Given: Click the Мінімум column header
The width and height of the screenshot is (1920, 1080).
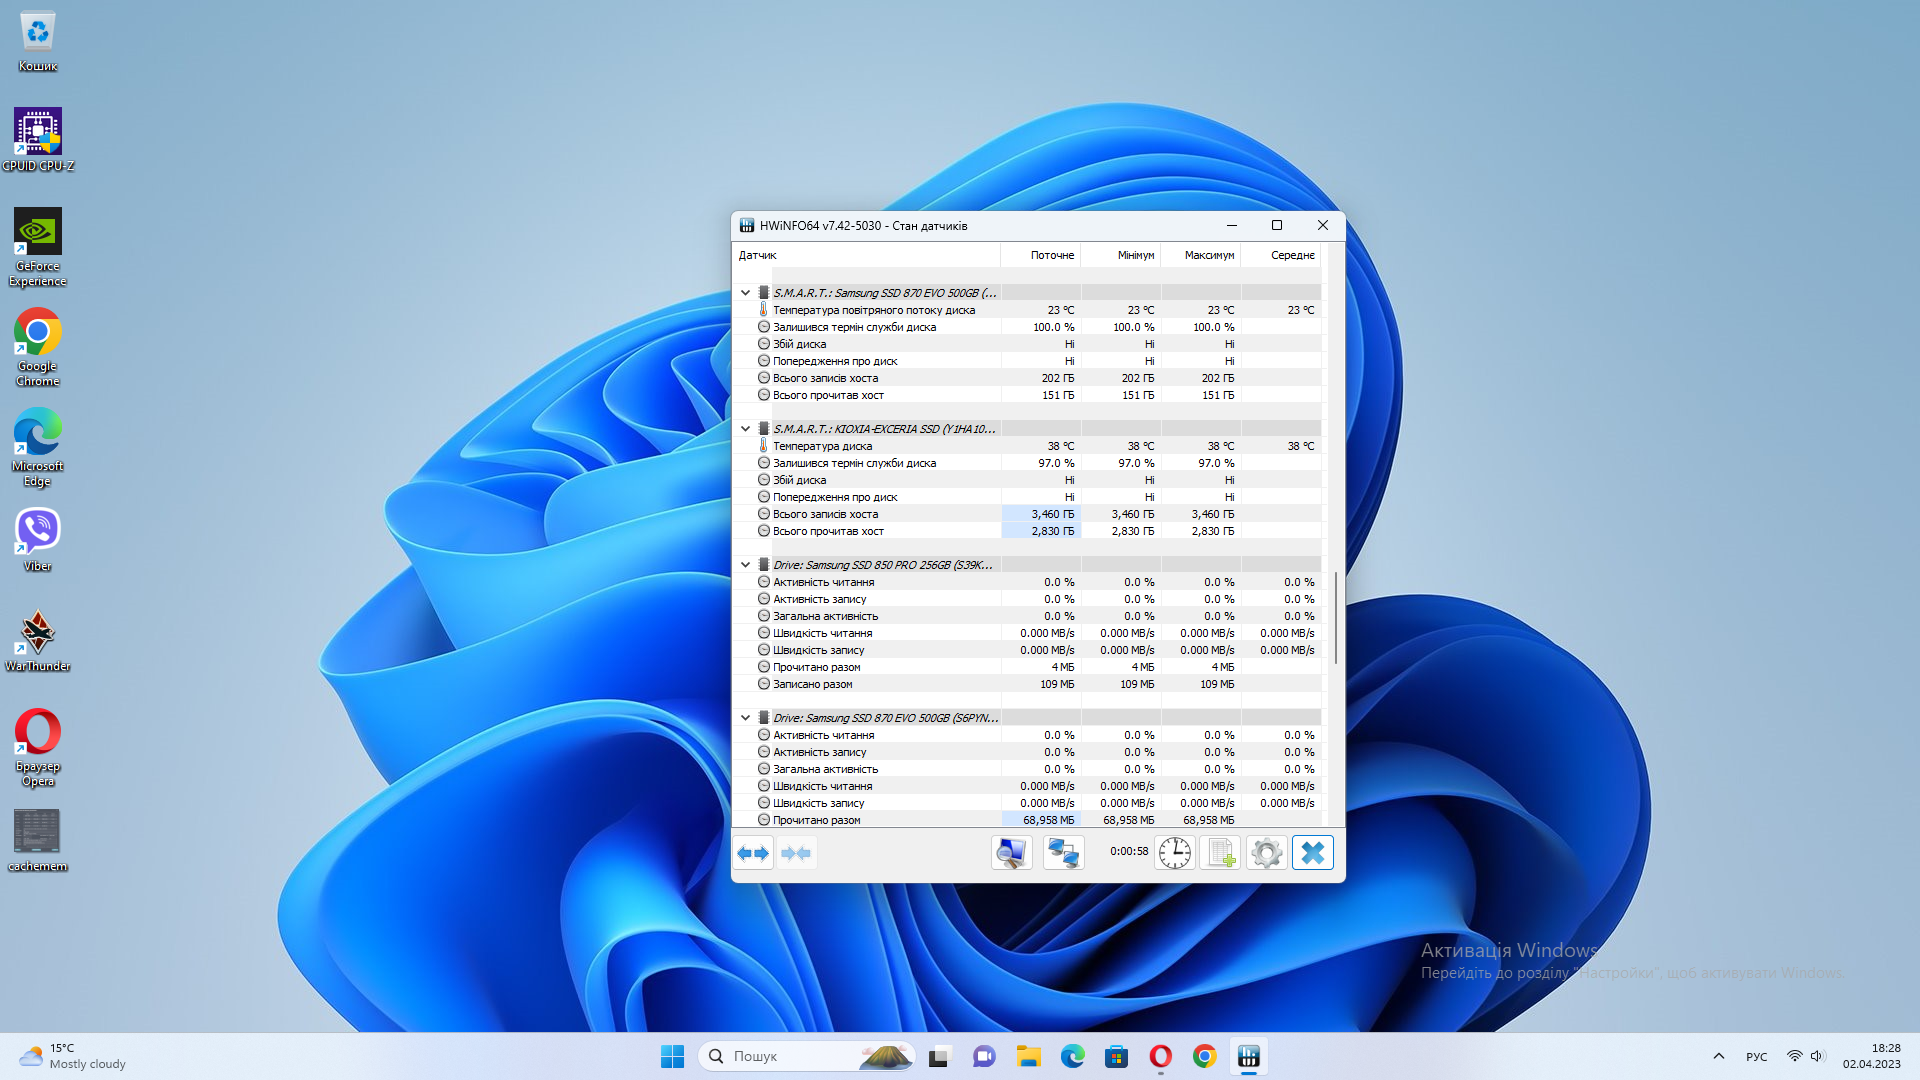Looking at the screenshot, I should point(1120,255).
